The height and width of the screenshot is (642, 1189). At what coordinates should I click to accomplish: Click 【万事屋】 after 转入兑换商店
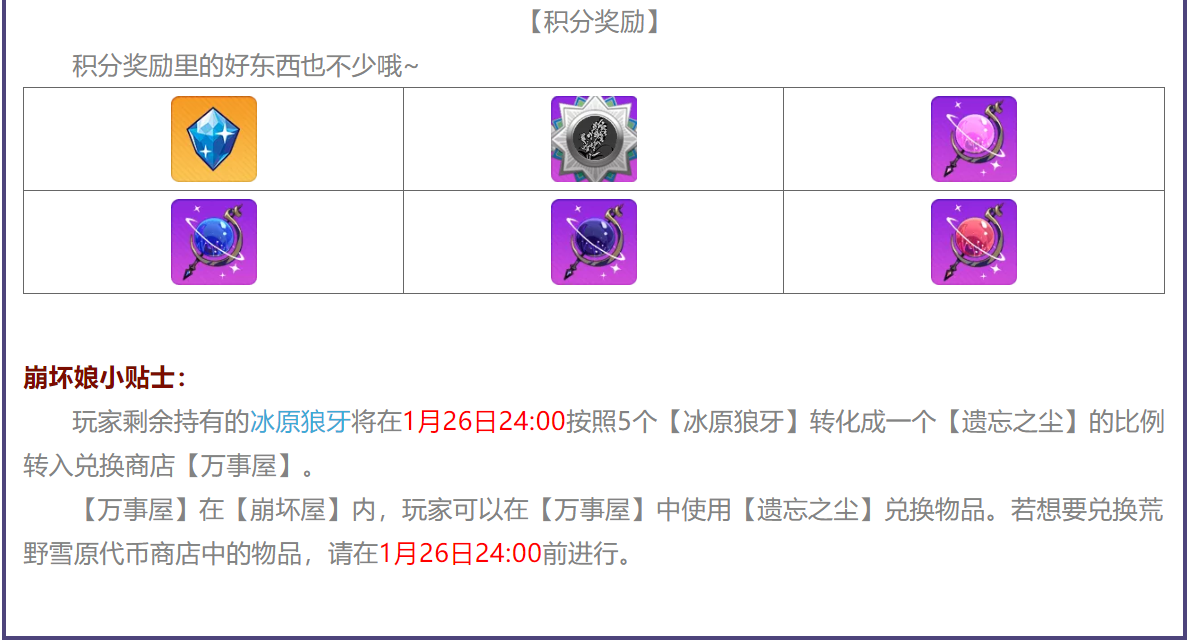pos(238,465)
